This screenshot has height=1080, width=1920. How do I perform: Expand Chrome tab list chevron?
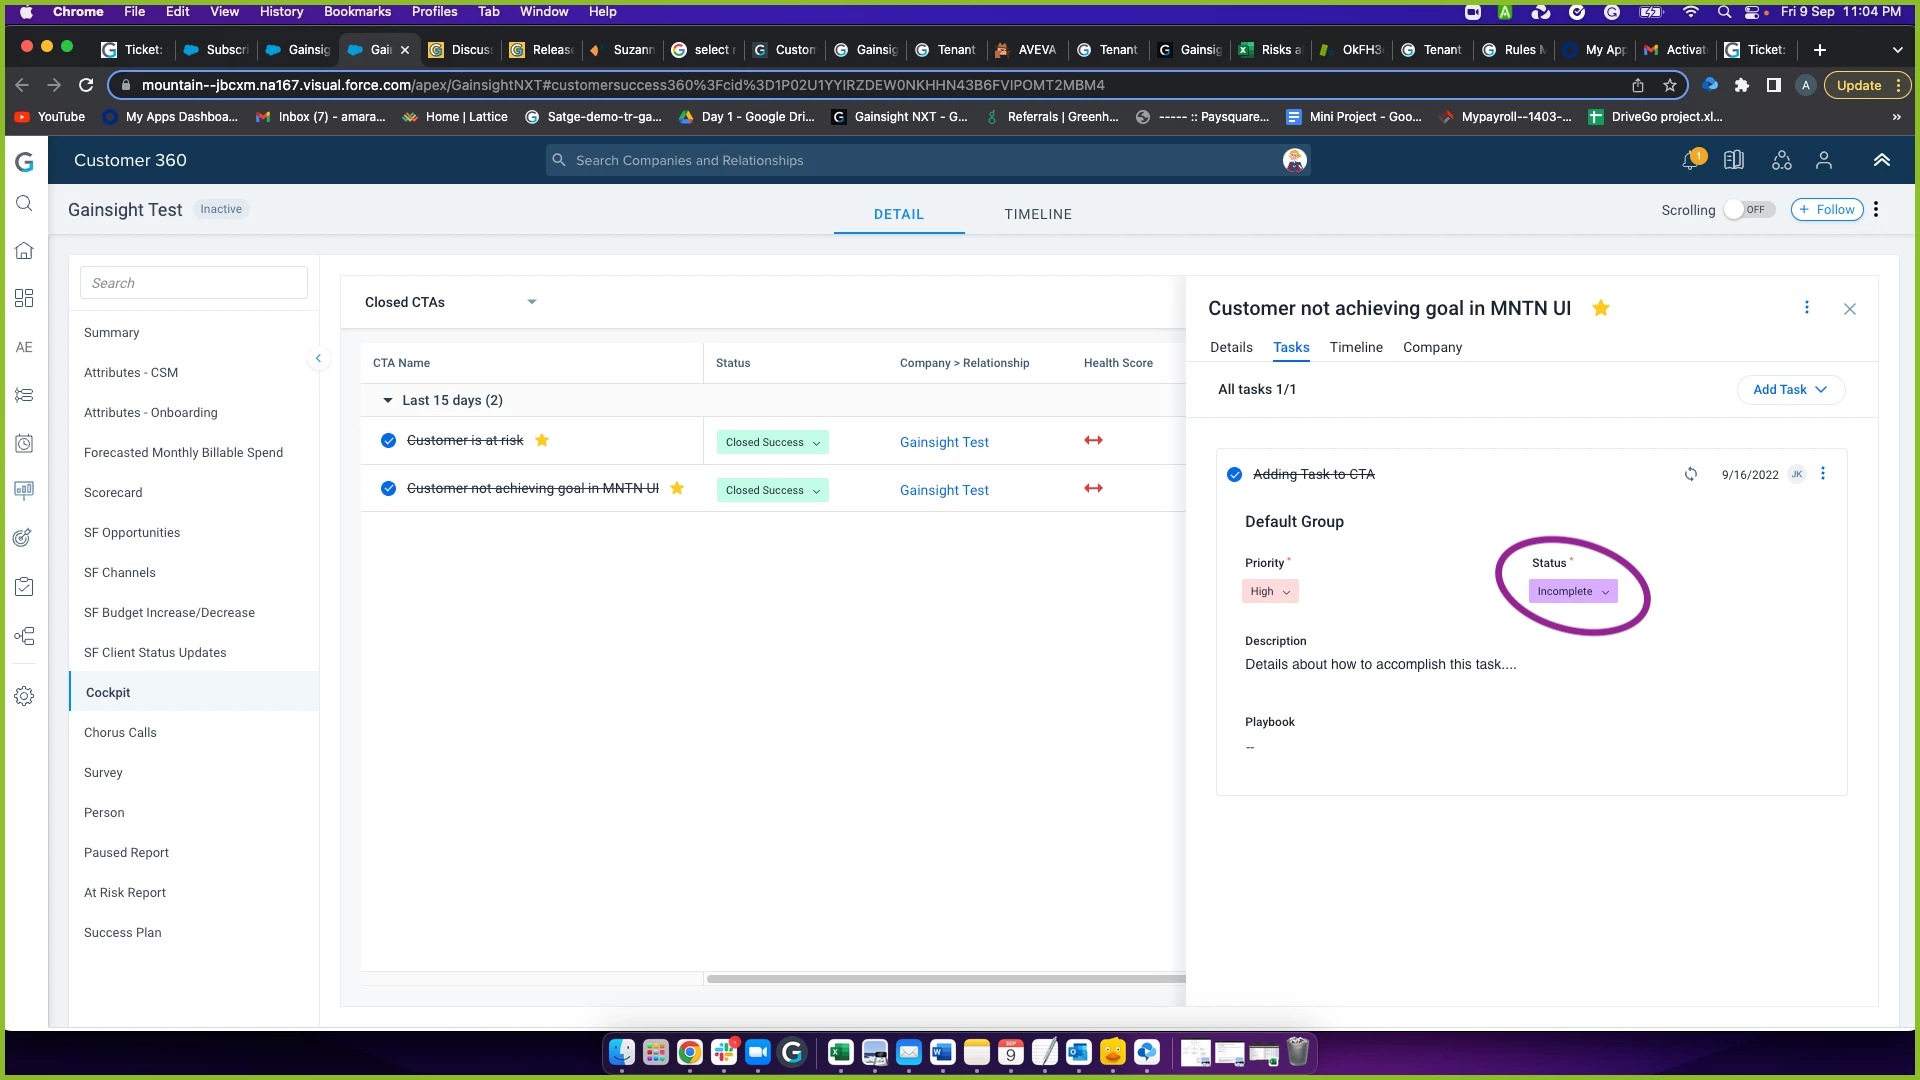(1897, 50)
